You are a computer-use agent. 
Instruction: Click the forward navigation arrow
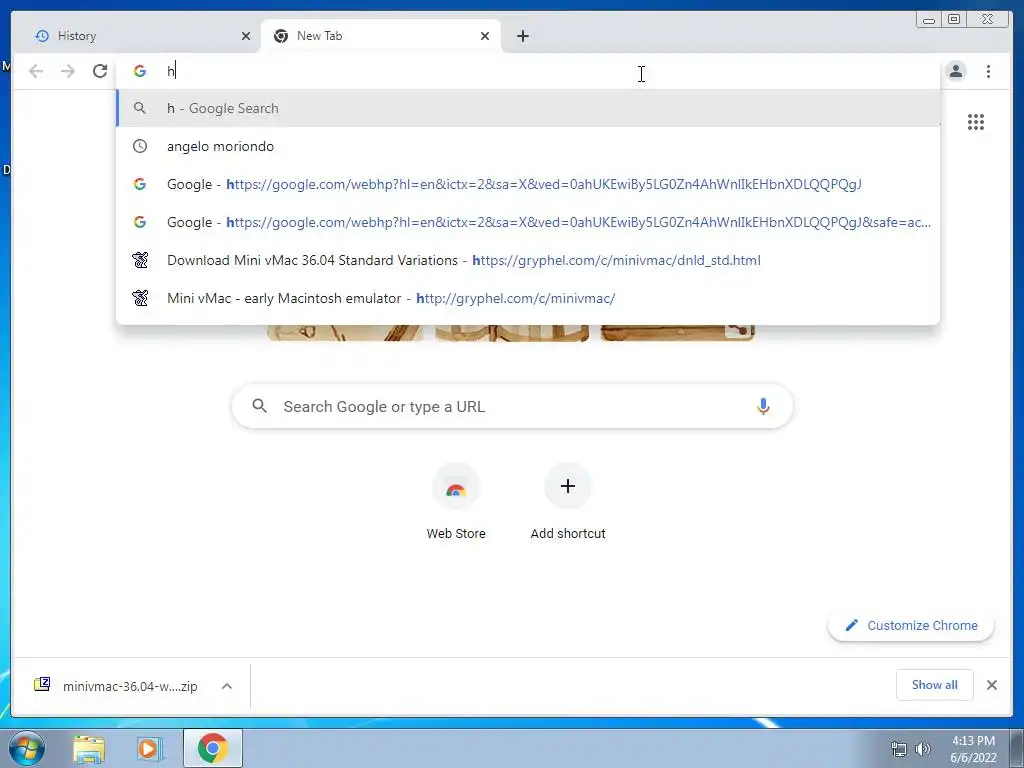tap(68, 71)
